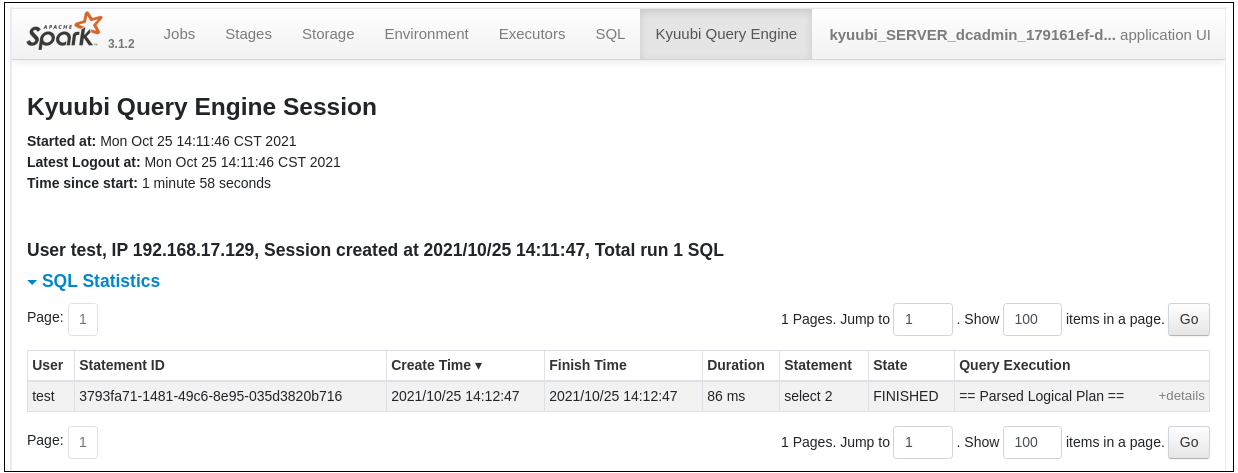The image size is (1238, 473).
Task: Click the top Jump to page field
Action: click(923, 319)
